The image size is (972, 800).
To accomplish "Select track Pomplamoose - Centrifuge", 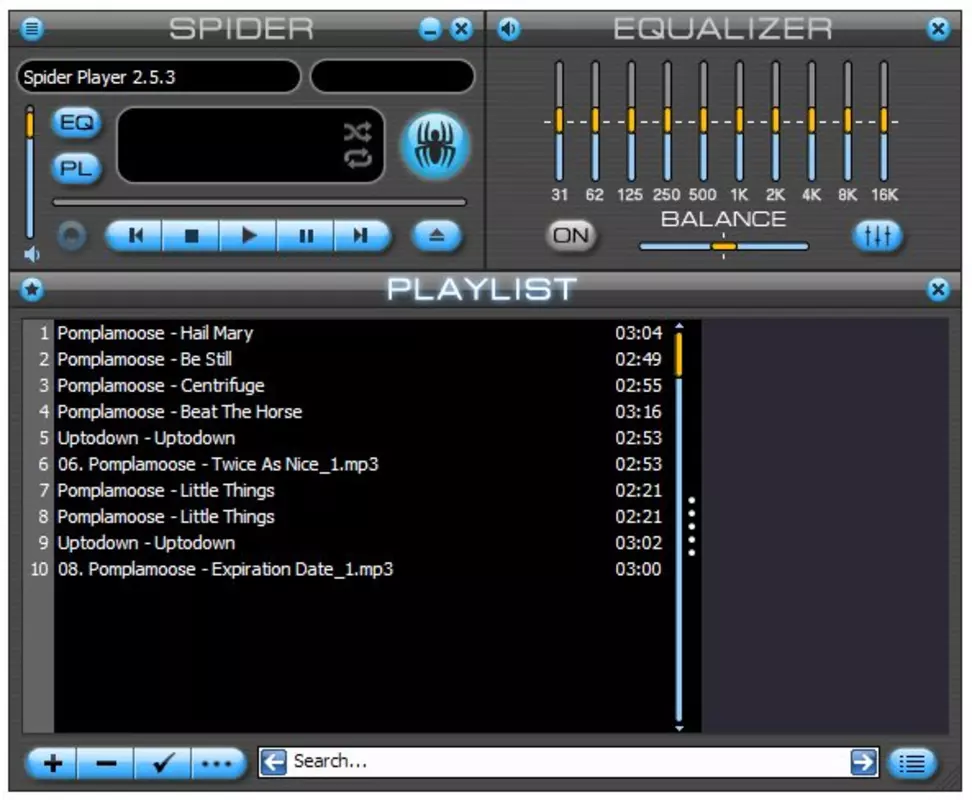I will coord(360,385).
